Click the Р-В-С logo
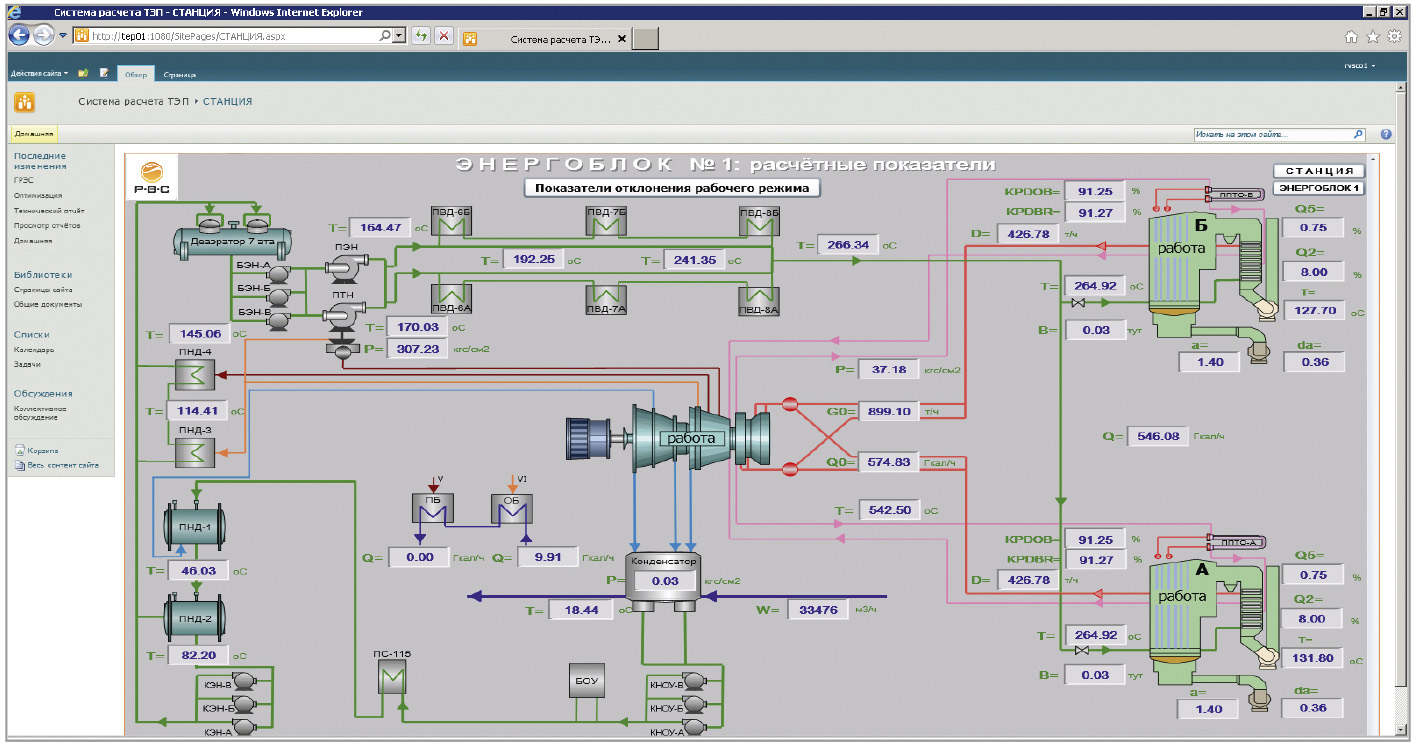Screen dimensions: 1416x747 (x=153, y=177)
